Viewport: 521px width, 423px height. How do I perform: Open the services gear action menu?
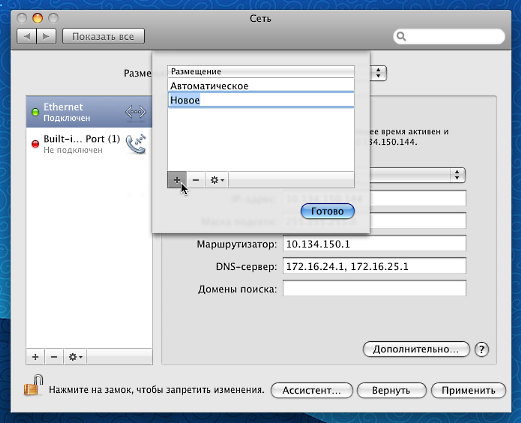point(75,357)
